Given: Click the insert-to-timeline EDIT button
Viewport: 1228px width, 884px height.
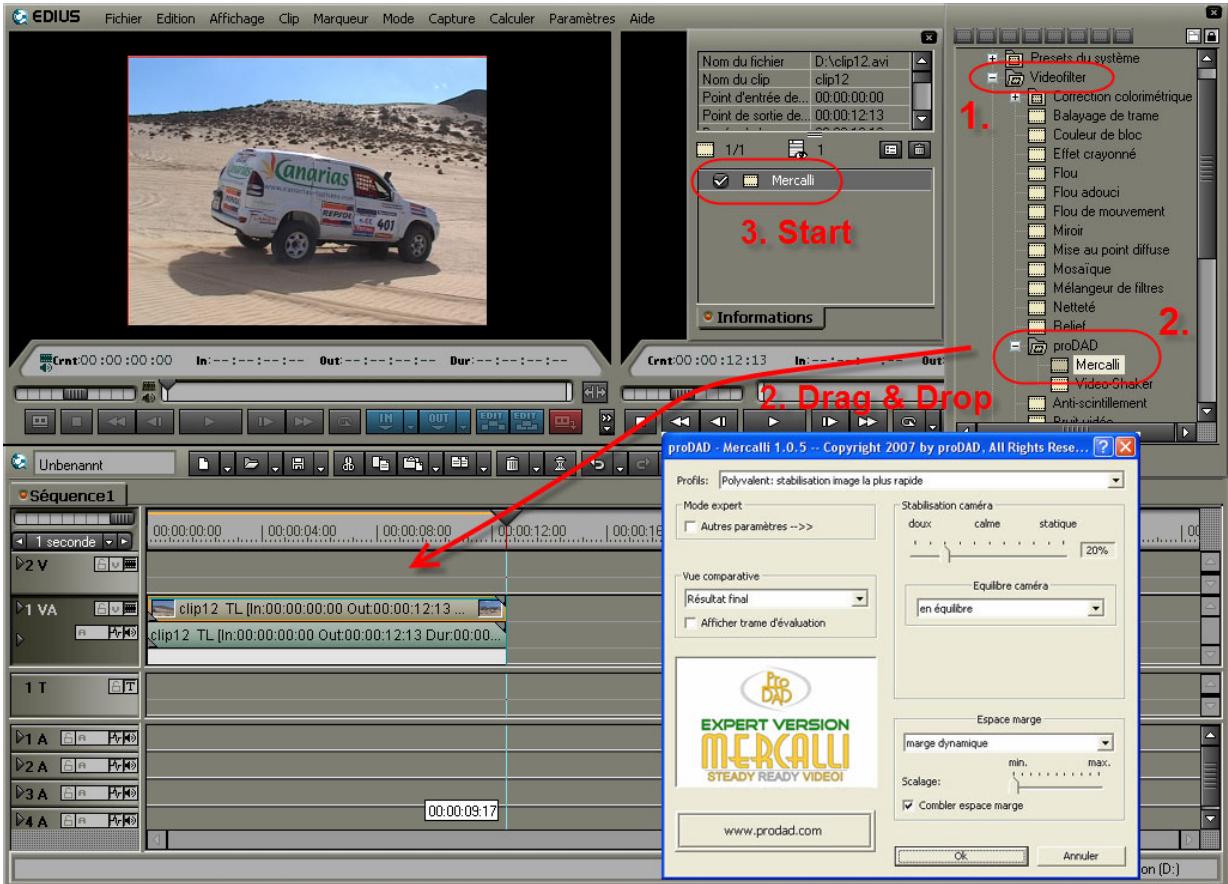Looking at the screenshot, I should coord(492,421).
